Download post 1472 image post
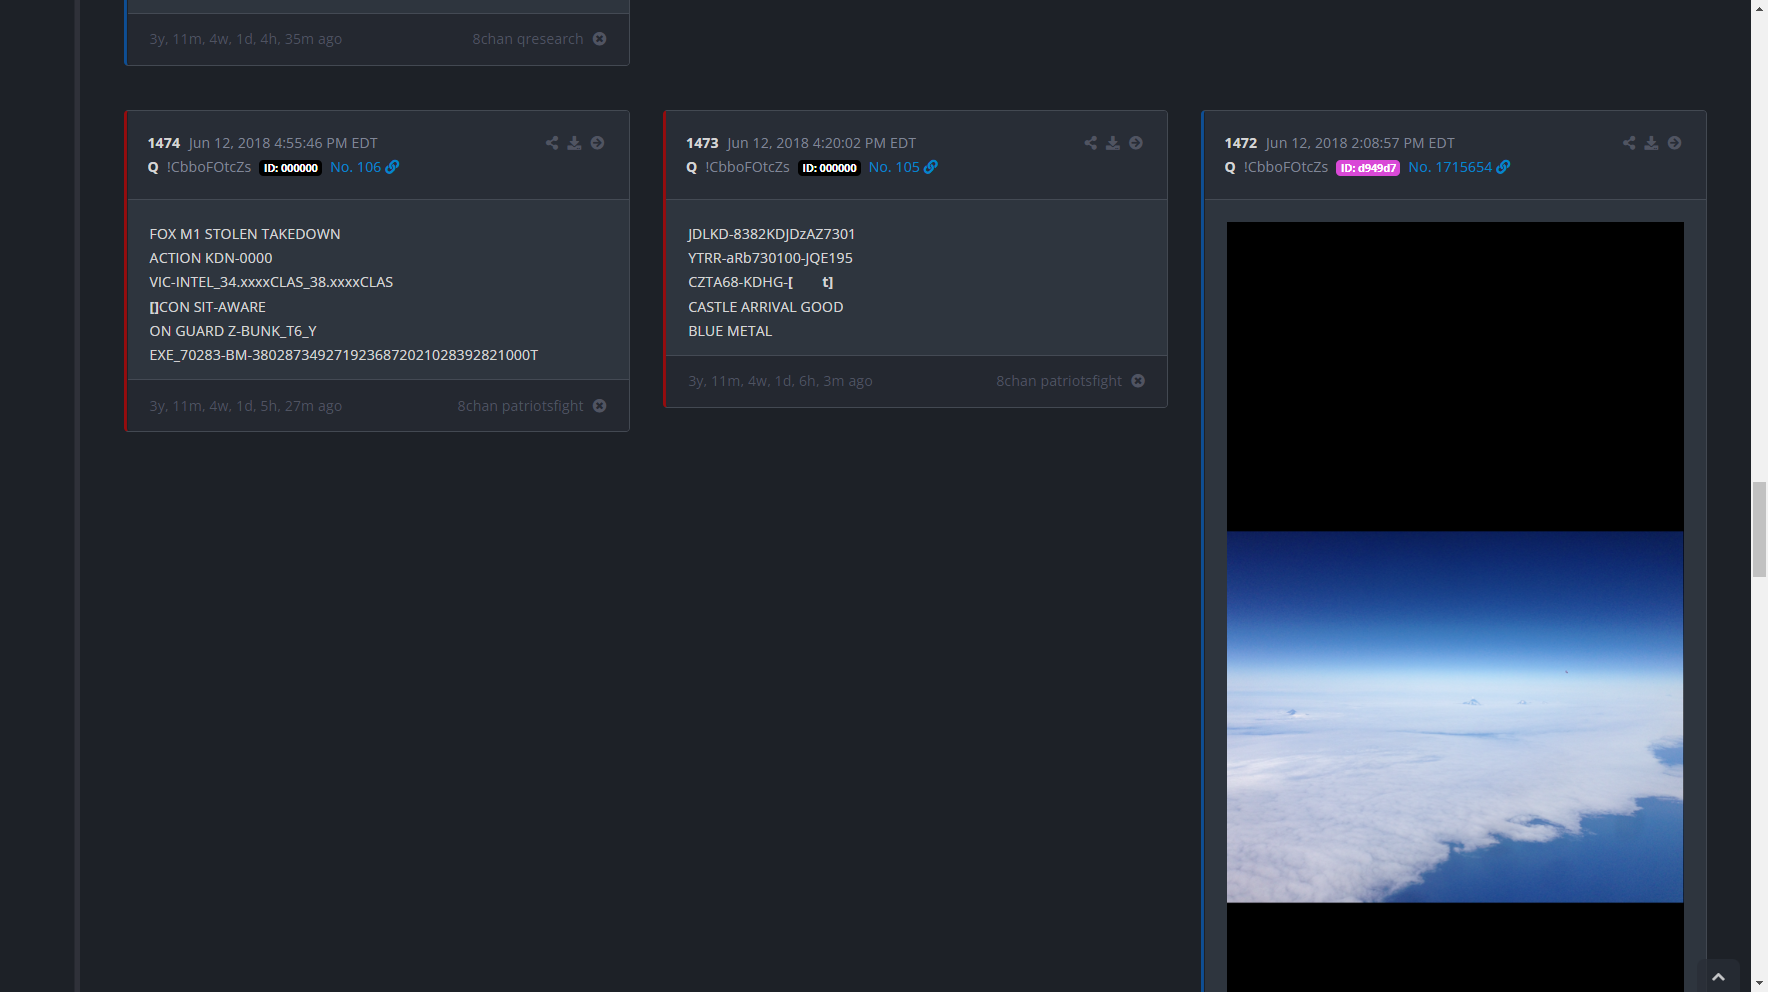The height and width of the screenshot is (992, 1768). point(1651,143)
